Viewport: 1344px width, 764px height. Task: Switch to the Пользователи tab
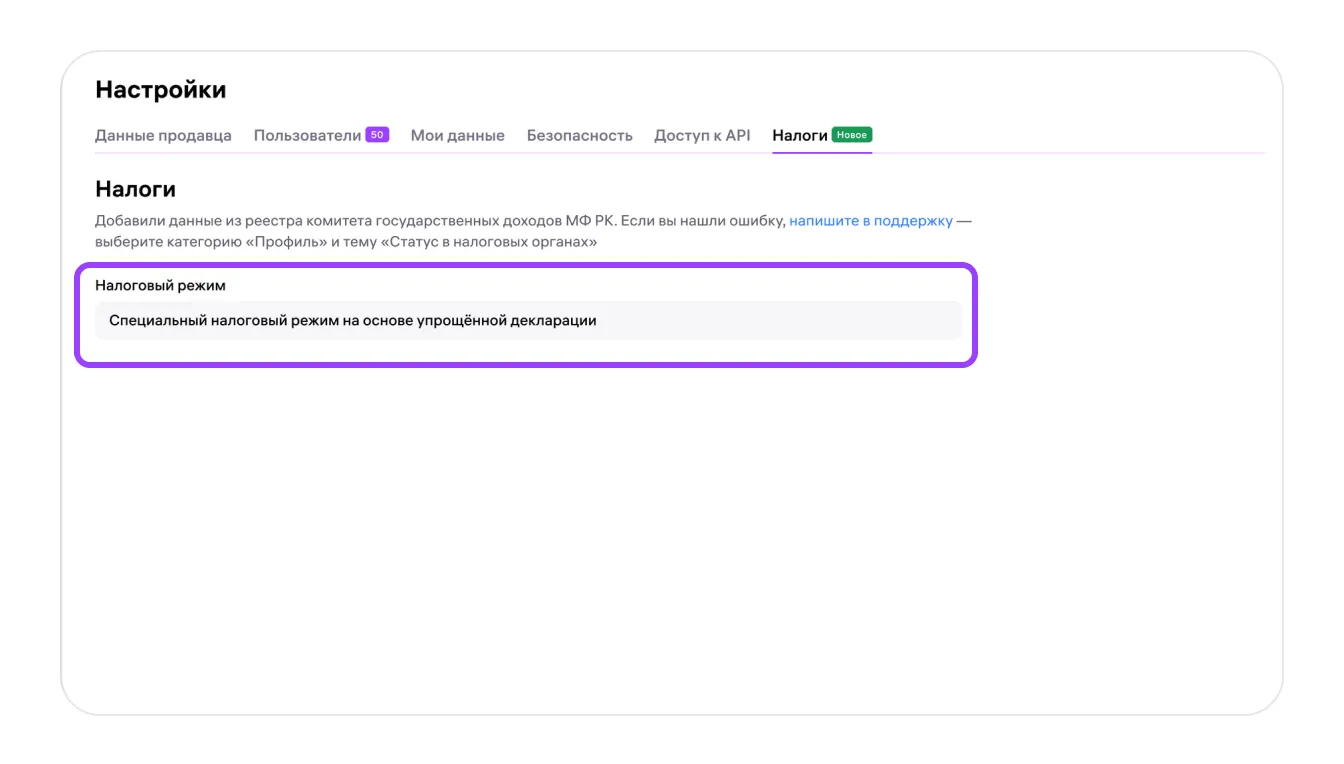pos(307,135)
